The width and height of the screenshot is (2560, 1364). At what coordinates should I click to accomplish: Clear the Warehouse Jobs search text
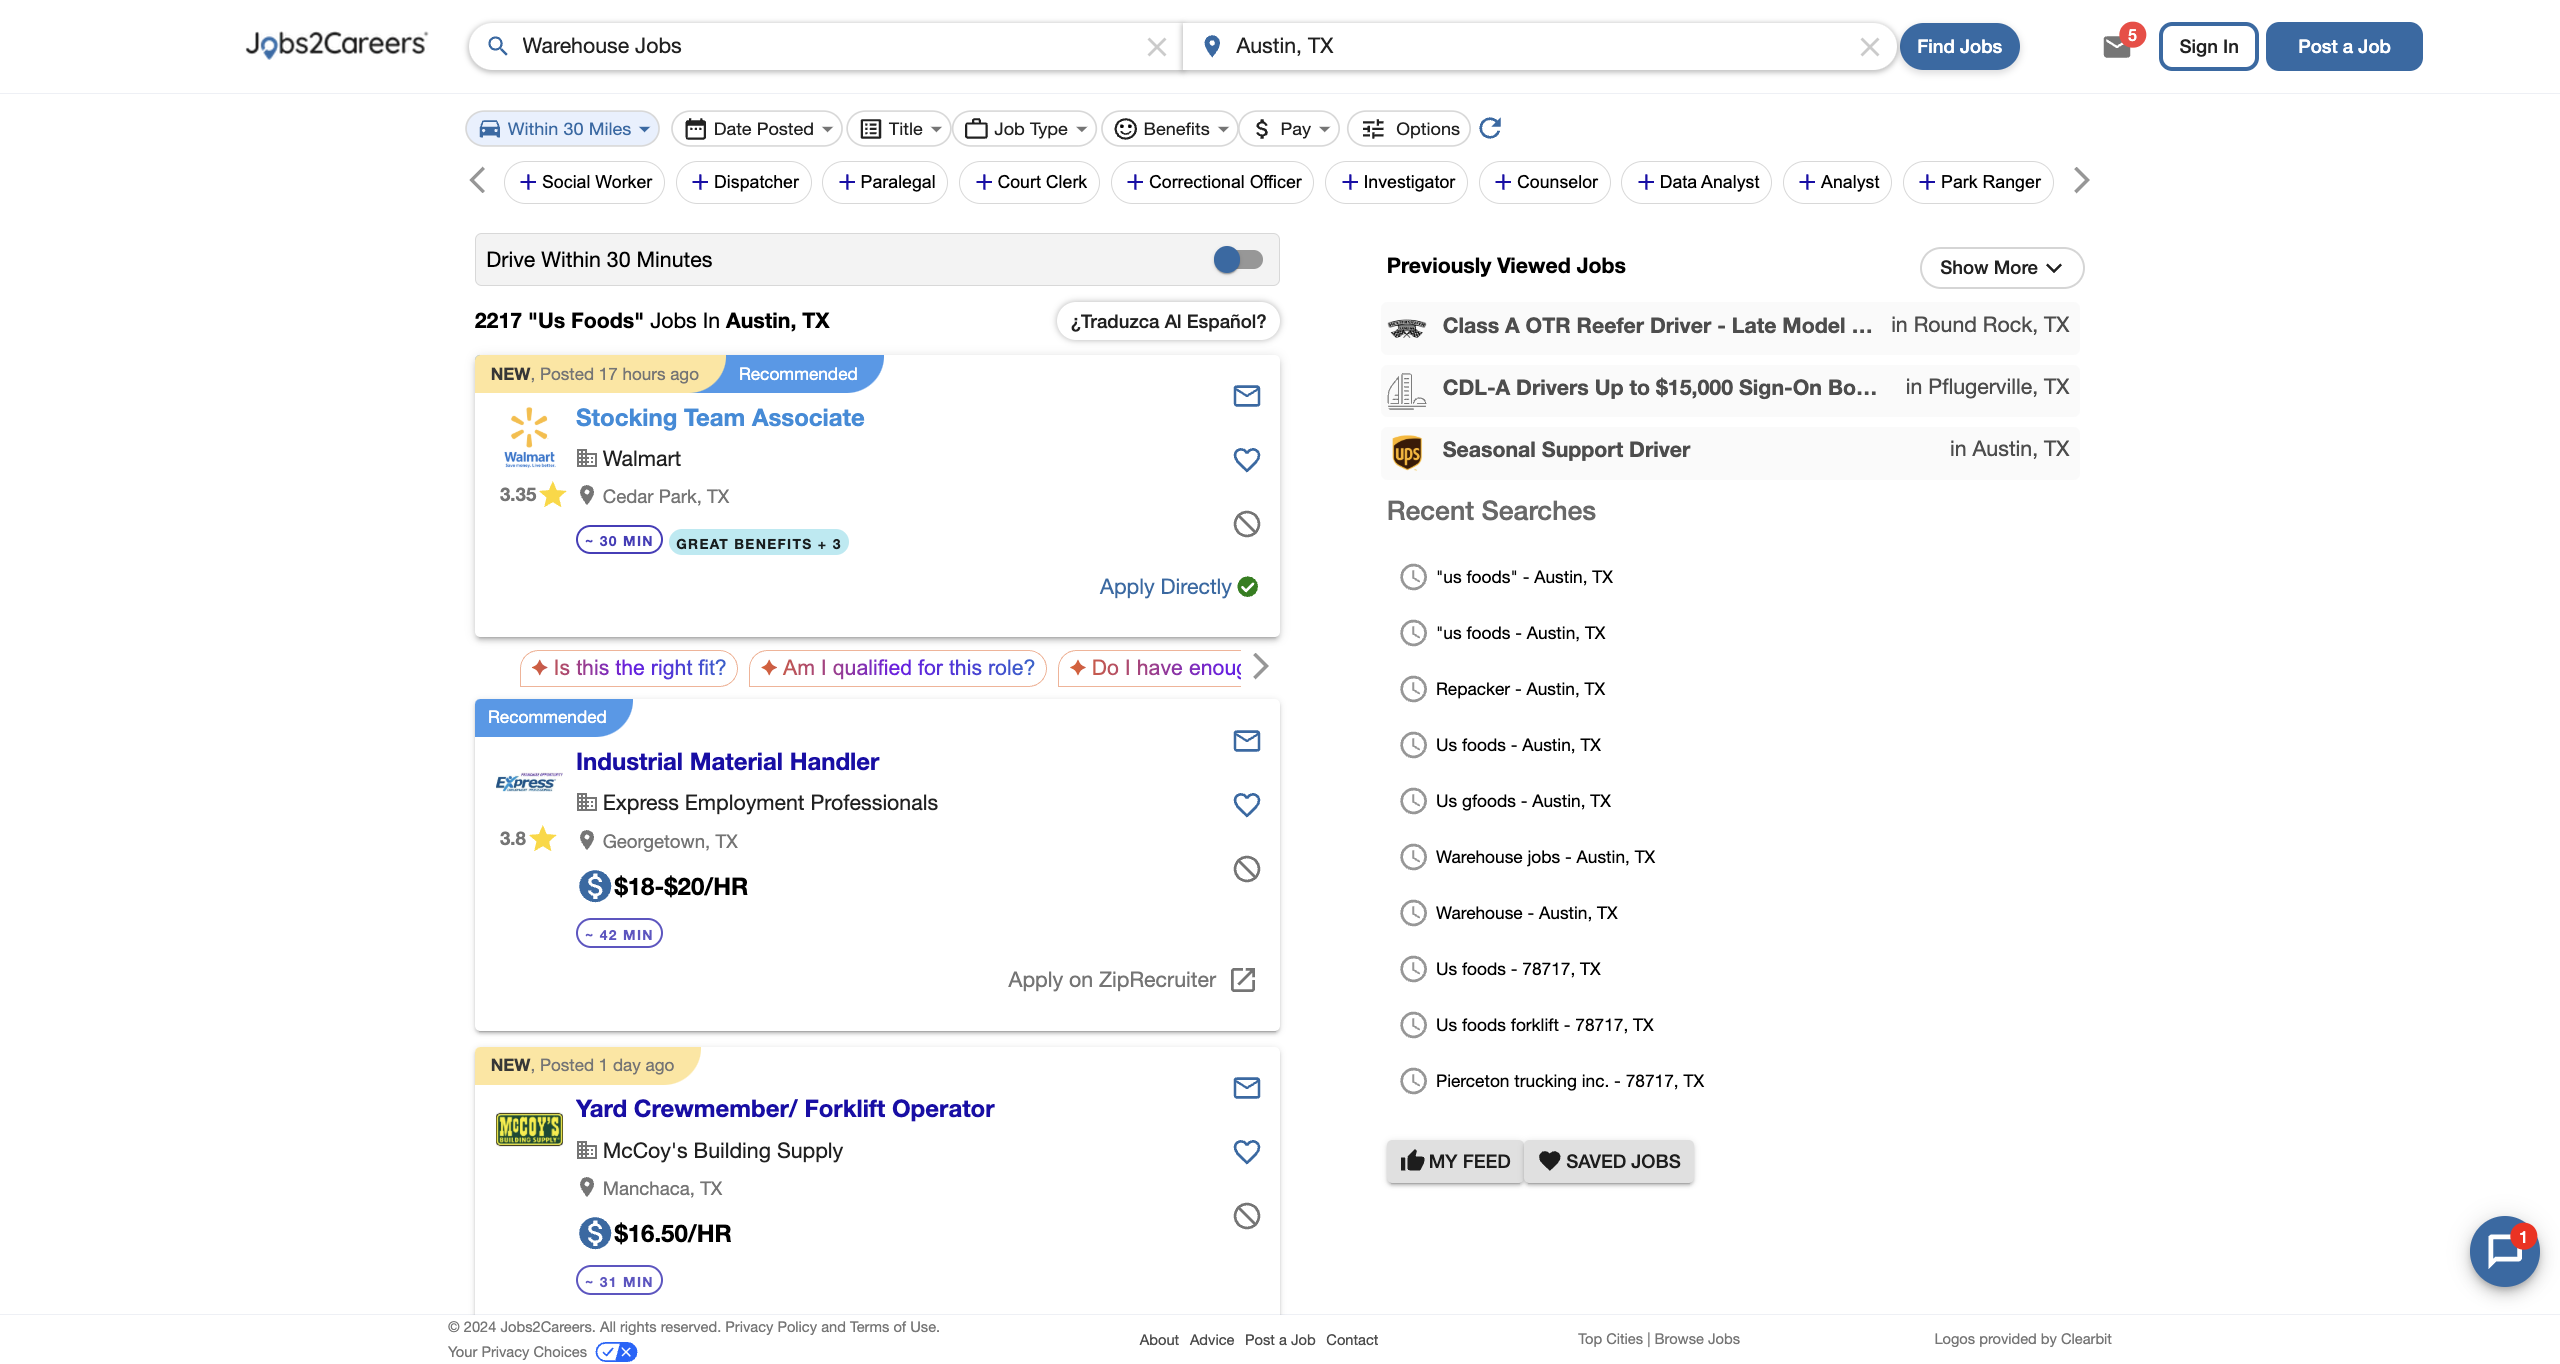1156,47
